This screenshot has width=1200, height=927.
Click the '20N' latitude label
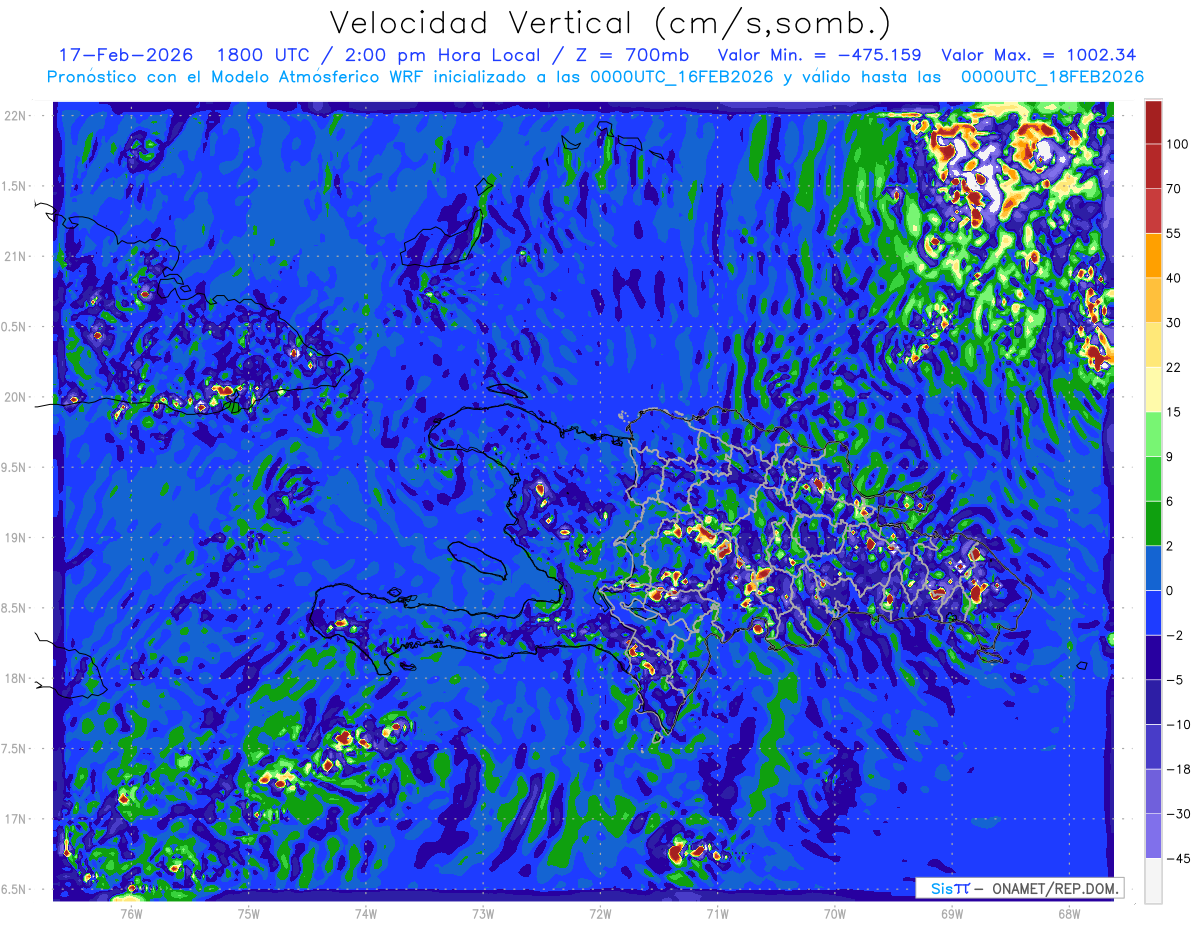pos(15,397)
